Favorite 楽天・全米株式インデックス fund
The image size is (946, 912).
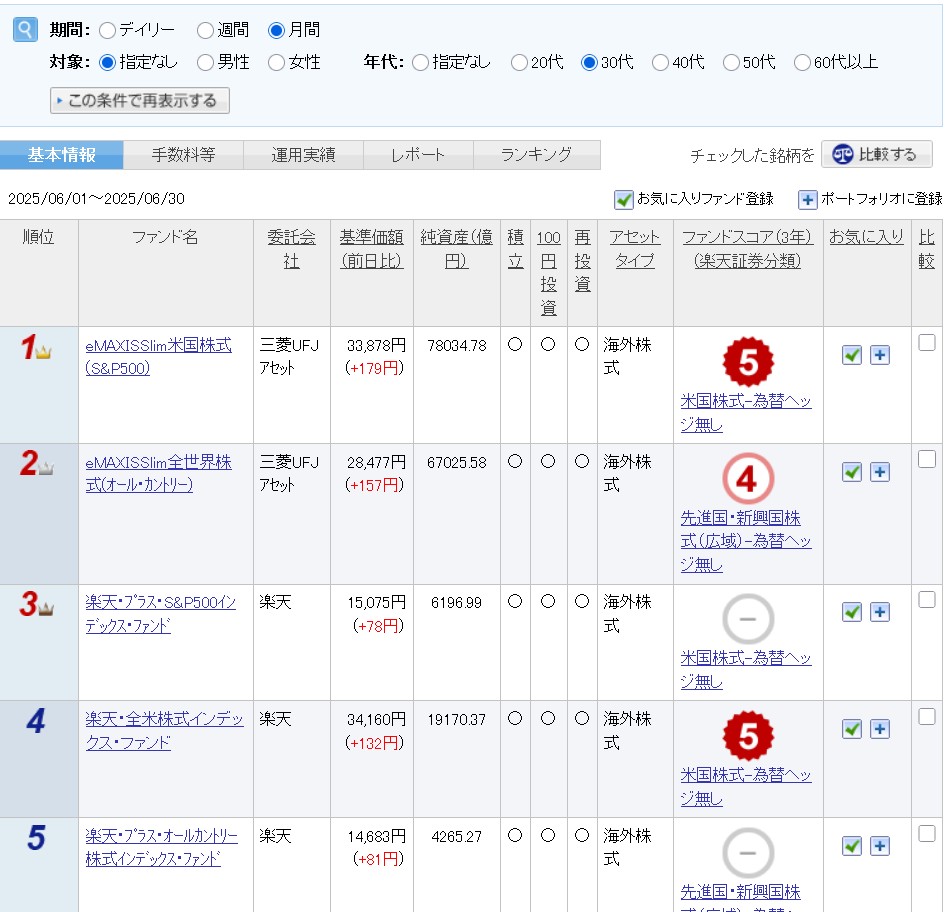[851, 729]
